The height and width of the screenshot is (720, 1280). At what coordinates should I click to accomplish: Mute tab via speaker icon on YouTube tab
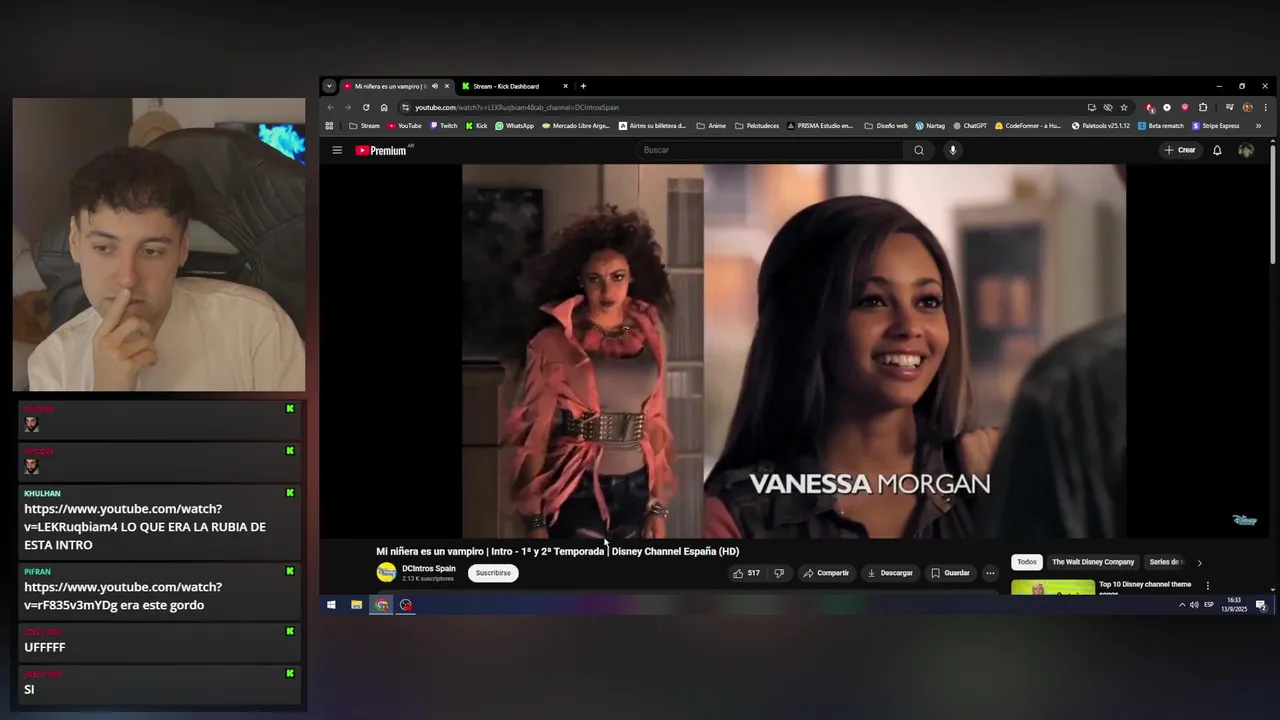[434, 86]
